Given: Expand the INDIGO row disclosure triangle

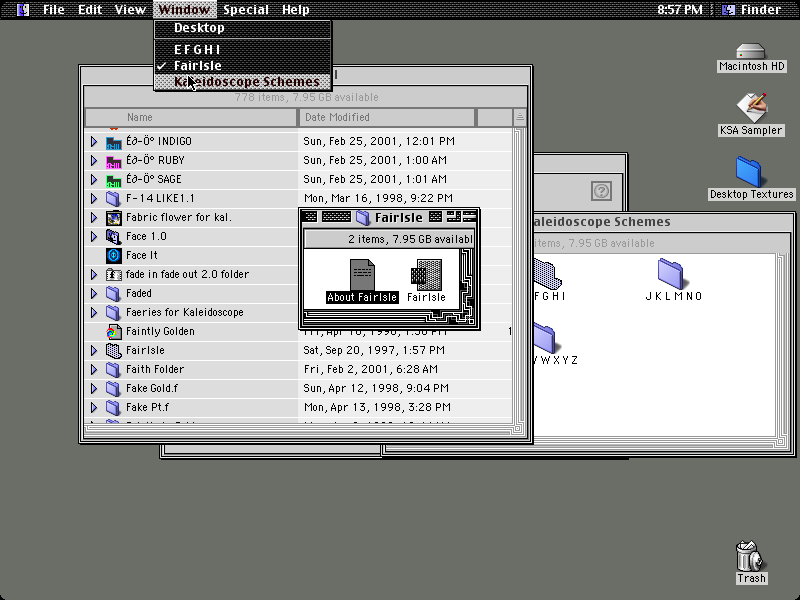Looking at the screenshot, I should (94, 141).
